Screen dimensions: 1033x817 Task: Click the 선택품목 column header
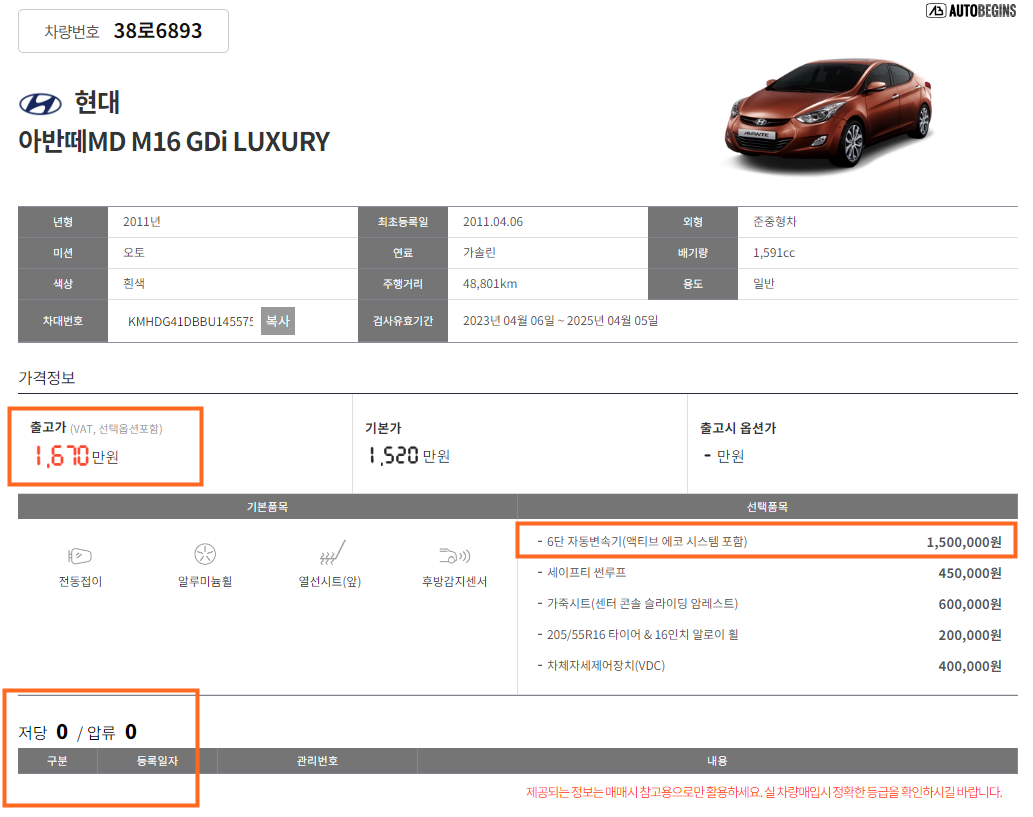pyautogui.click(x=768, y=507)
